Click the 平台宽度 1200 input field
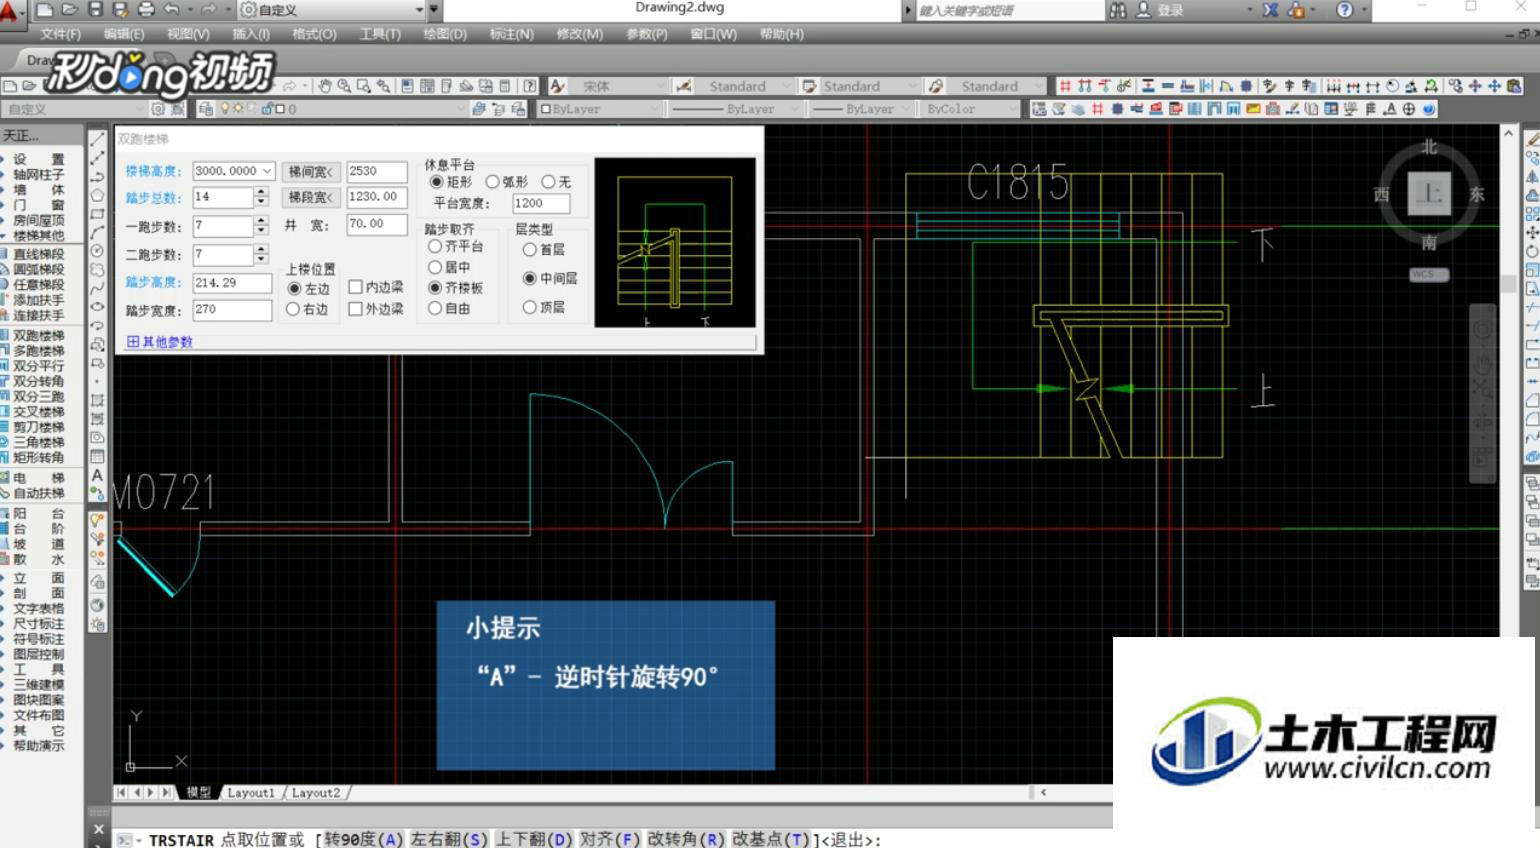This screenshot has width=1540, height=848. pyautogui.click(x=541, y=203)
